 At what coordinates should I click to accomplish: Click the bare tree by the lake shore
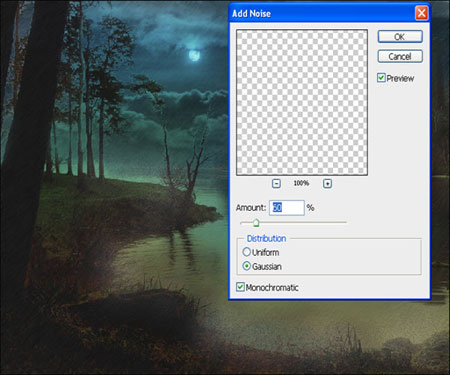click(187, 160)
